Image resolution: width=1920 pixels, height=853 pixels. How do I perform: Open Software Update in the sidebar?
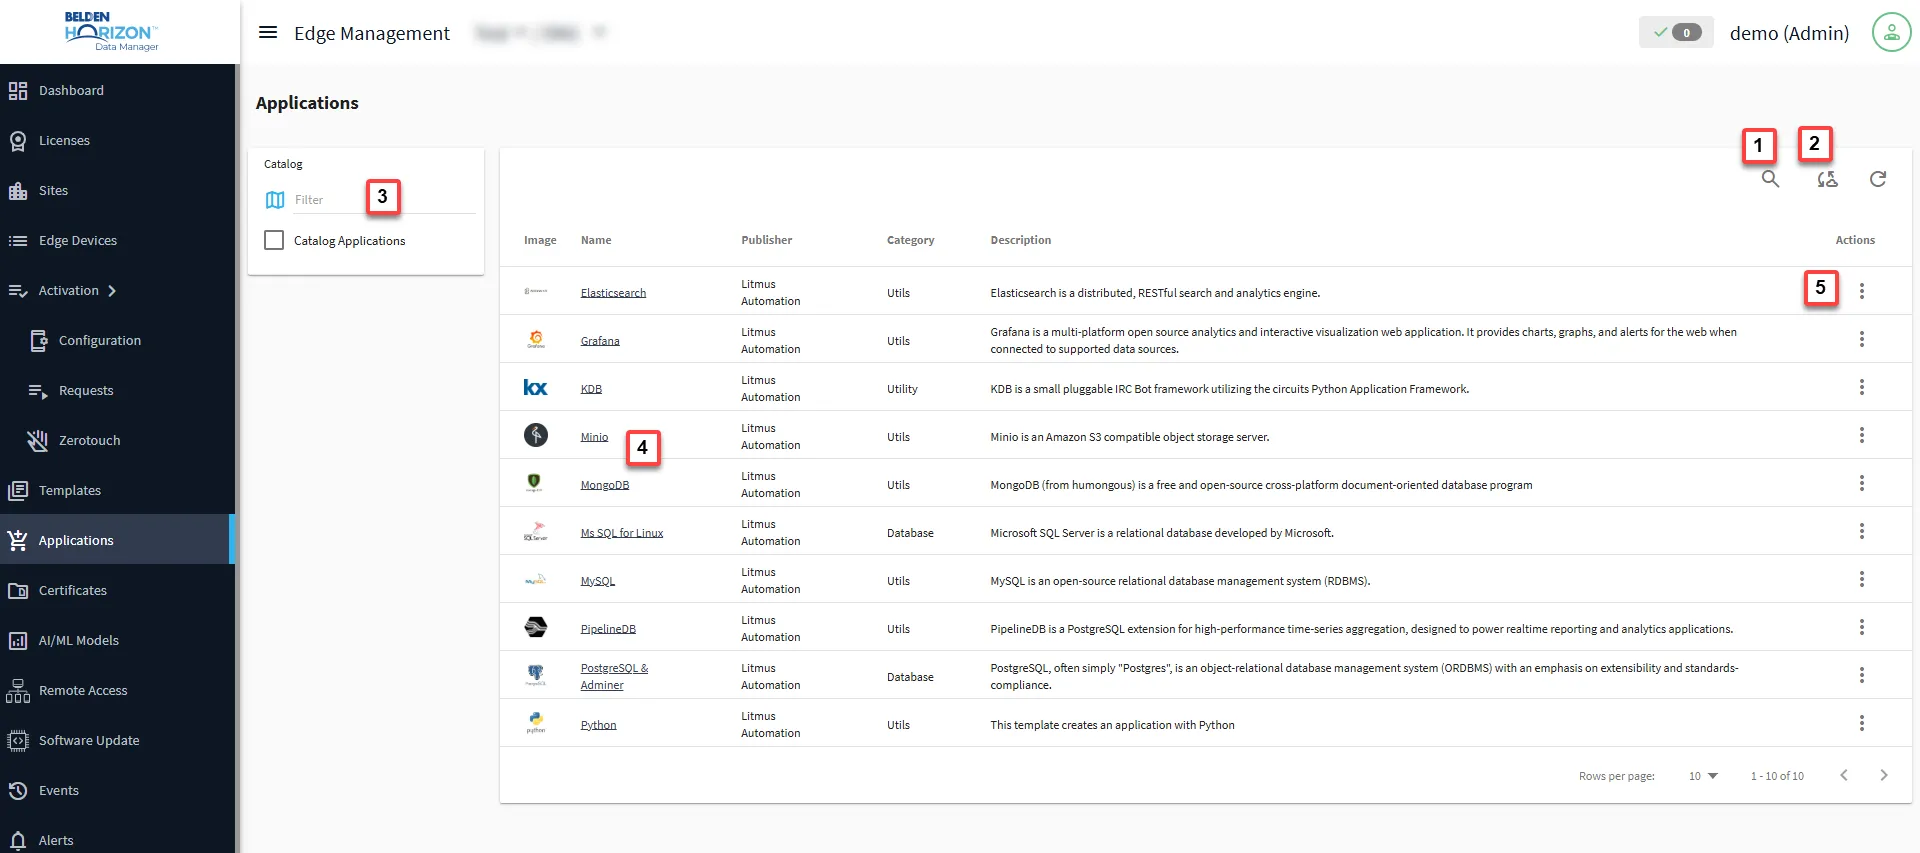point(117,740)
